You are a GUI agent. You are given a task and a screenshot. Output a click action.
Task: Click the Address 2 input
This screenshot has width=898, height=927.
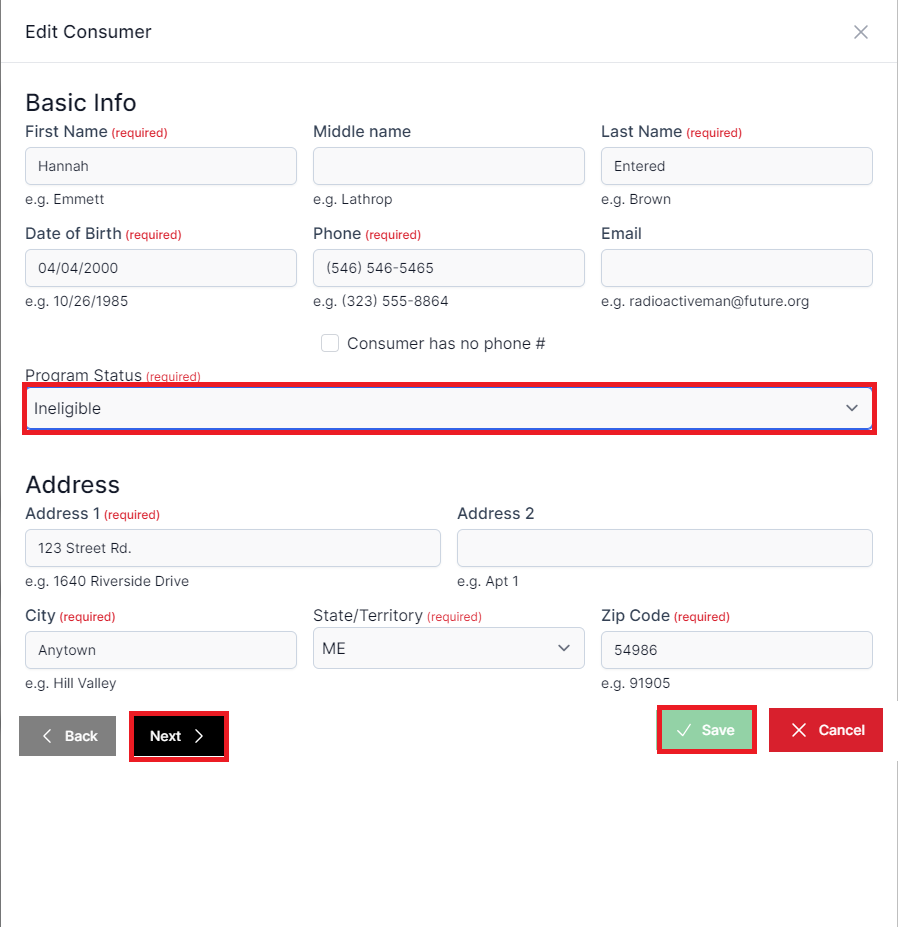(664, 548)
